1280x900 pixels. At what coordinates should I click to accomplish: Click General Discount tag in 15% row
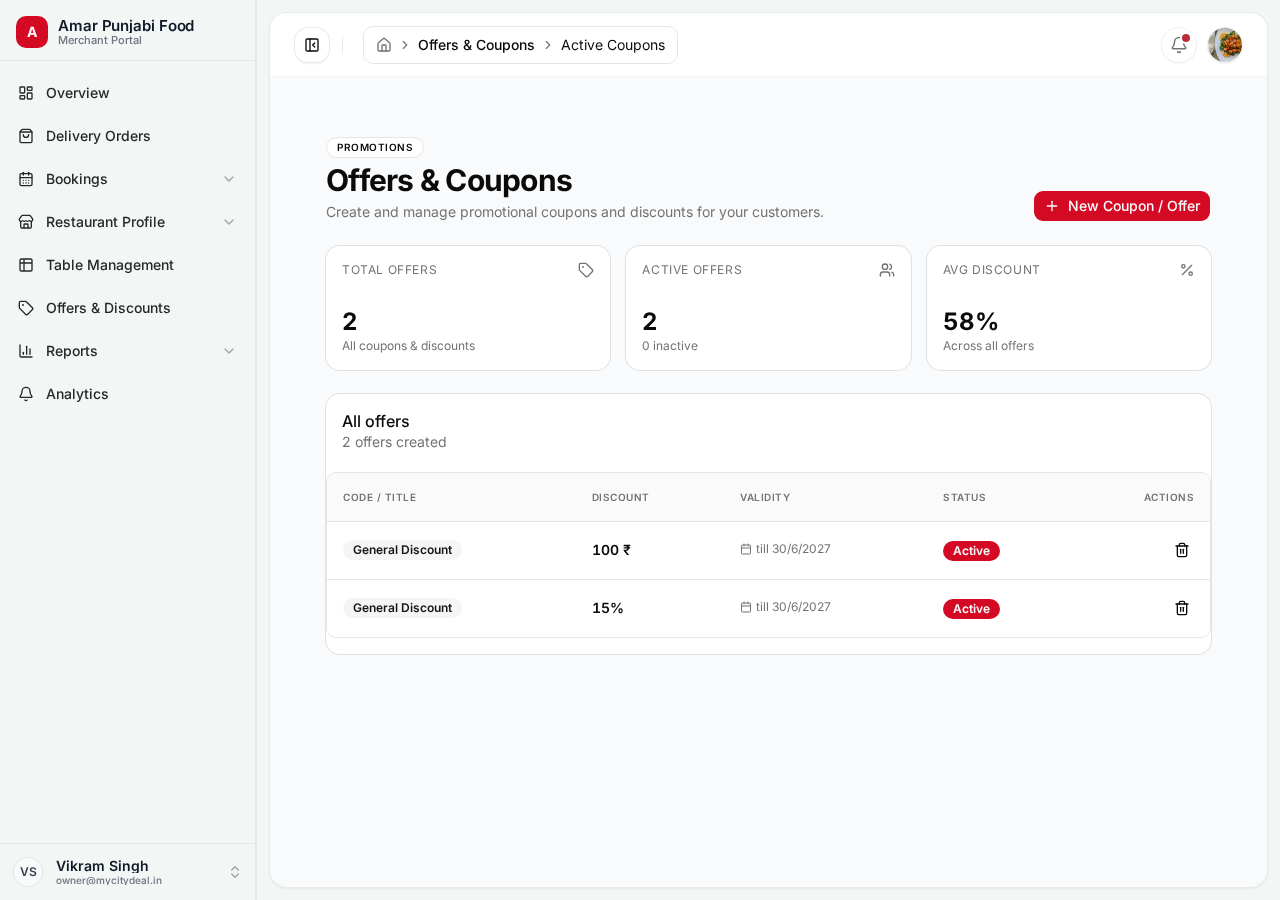402,608
